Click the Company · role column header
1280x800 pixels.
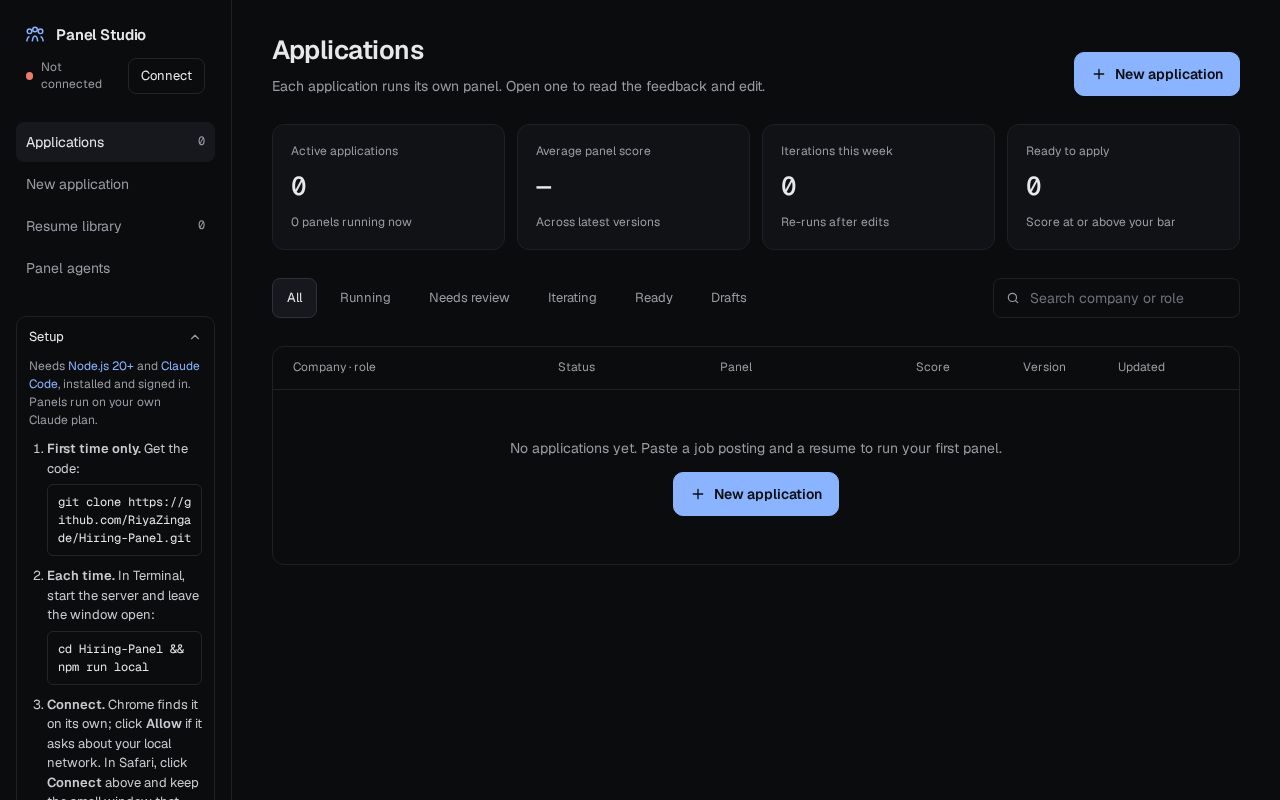[x=334, y=367]
